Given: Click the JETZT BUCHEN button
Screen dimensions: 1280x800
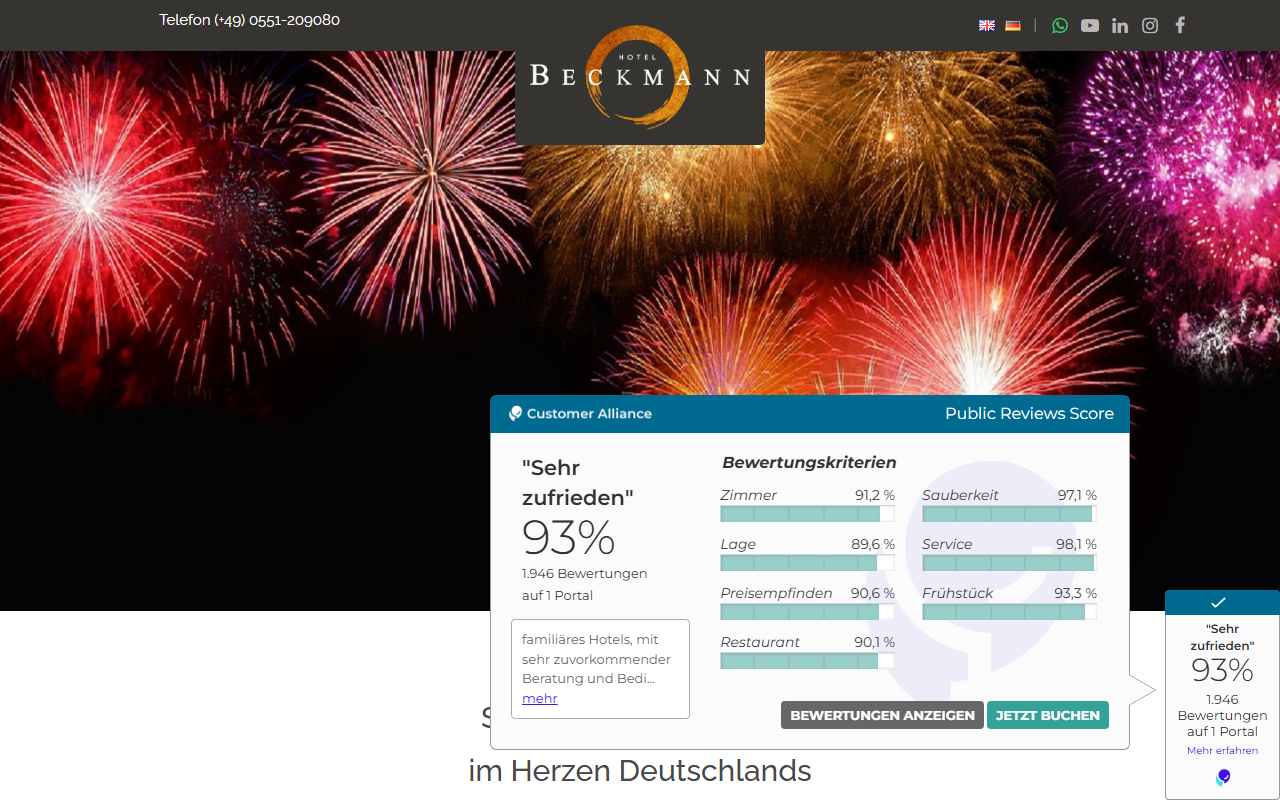Looking at the screenshot, I should tap(1048, 715).
